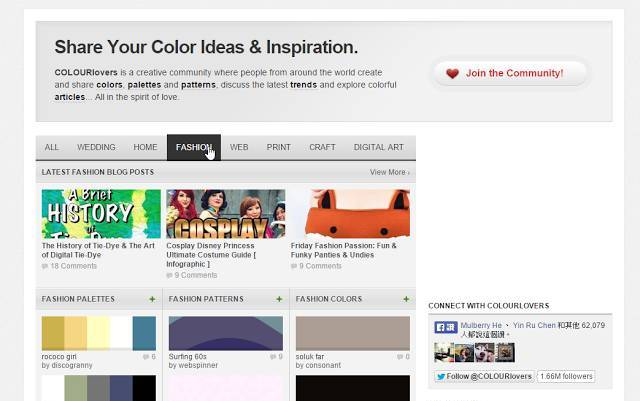
Task: Click the plus icon beside Fashion Palettes
Action: pyautogui.click(x=152, y=299)
